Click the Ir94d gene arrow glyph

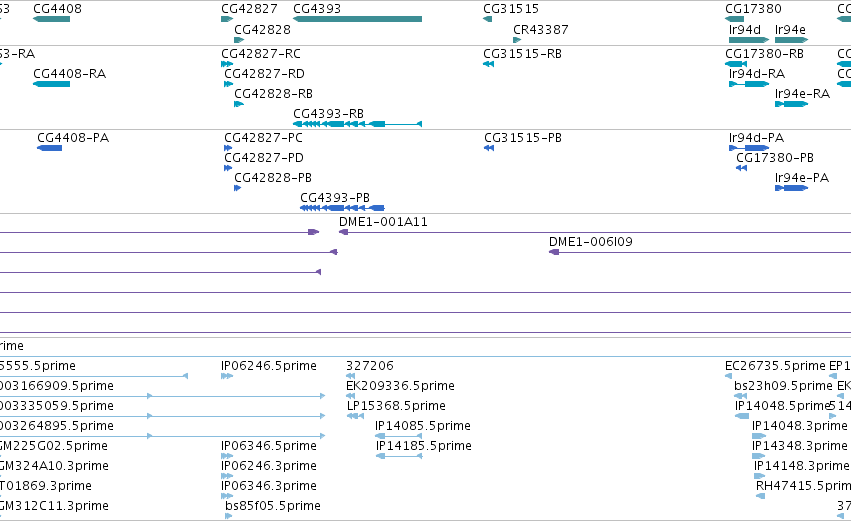(x=749, y=40)
